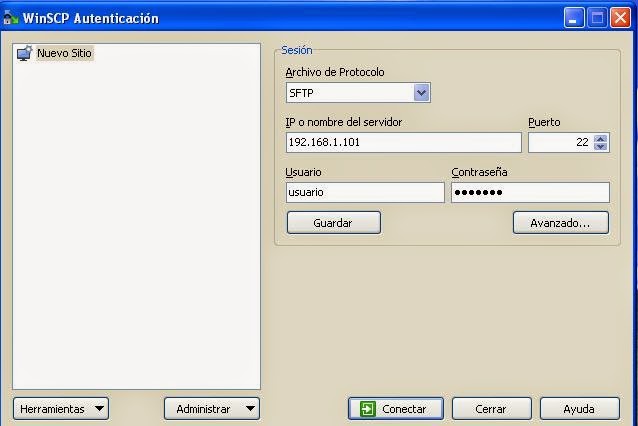The height and width of the screenshot is (426, 638).
Task: Click the Guardar button
Action: (x=334, y=223)
